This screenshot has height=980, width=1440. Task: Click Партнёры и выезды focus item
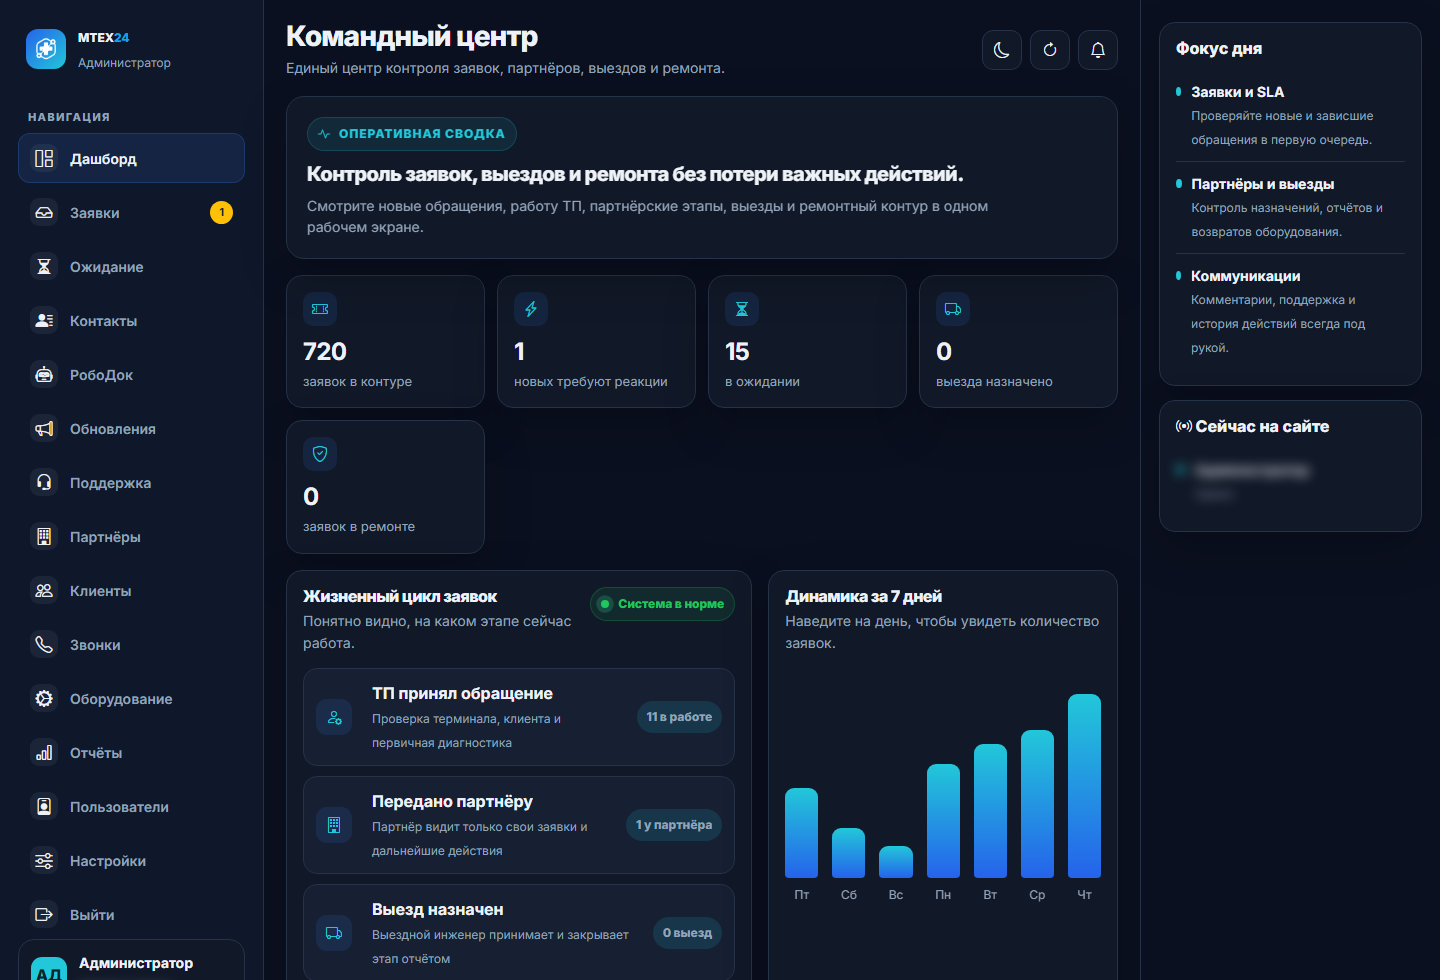tap(1290, 207)
